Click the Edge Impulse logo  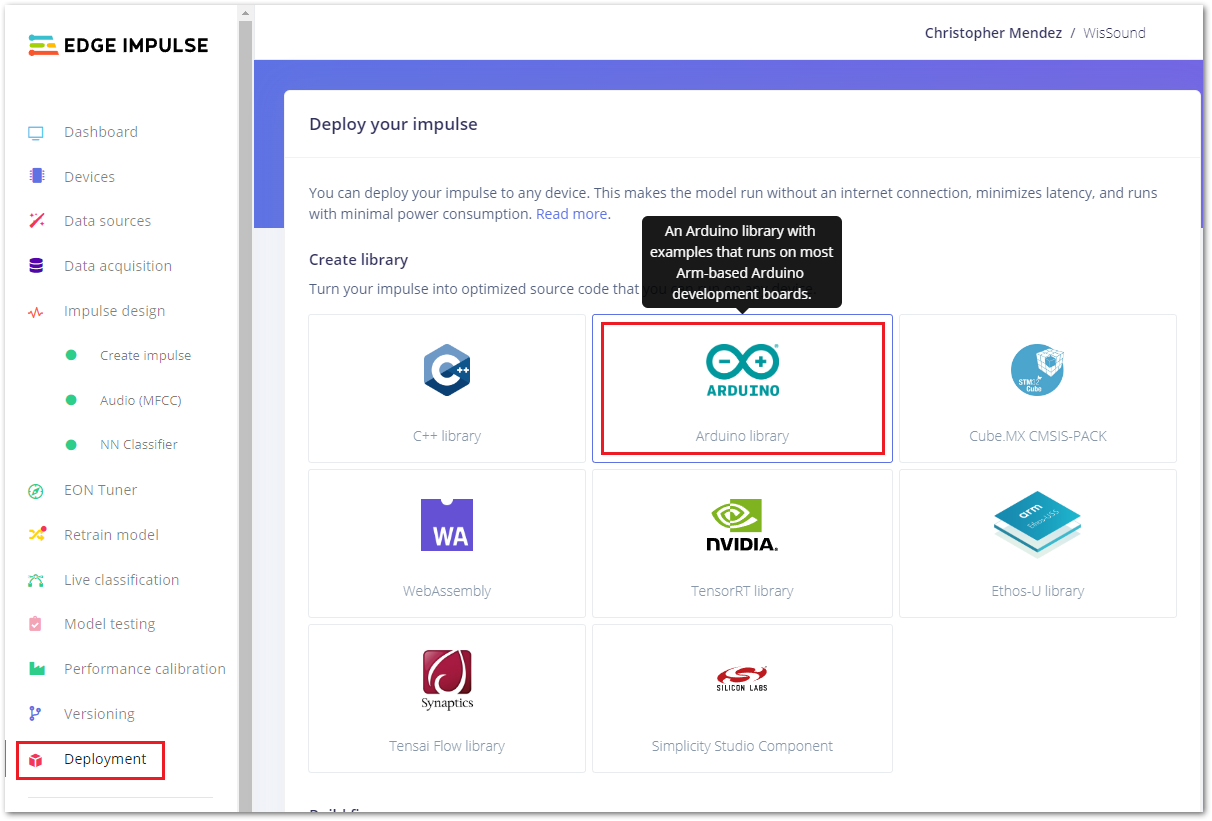tap(118, 45)
